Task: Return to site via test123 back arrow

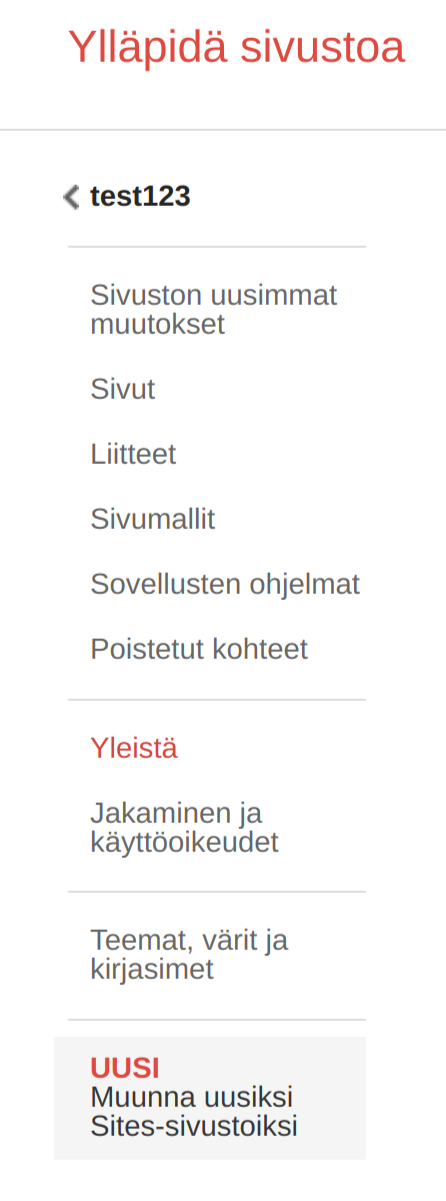Action: click(x=71, y=197)
